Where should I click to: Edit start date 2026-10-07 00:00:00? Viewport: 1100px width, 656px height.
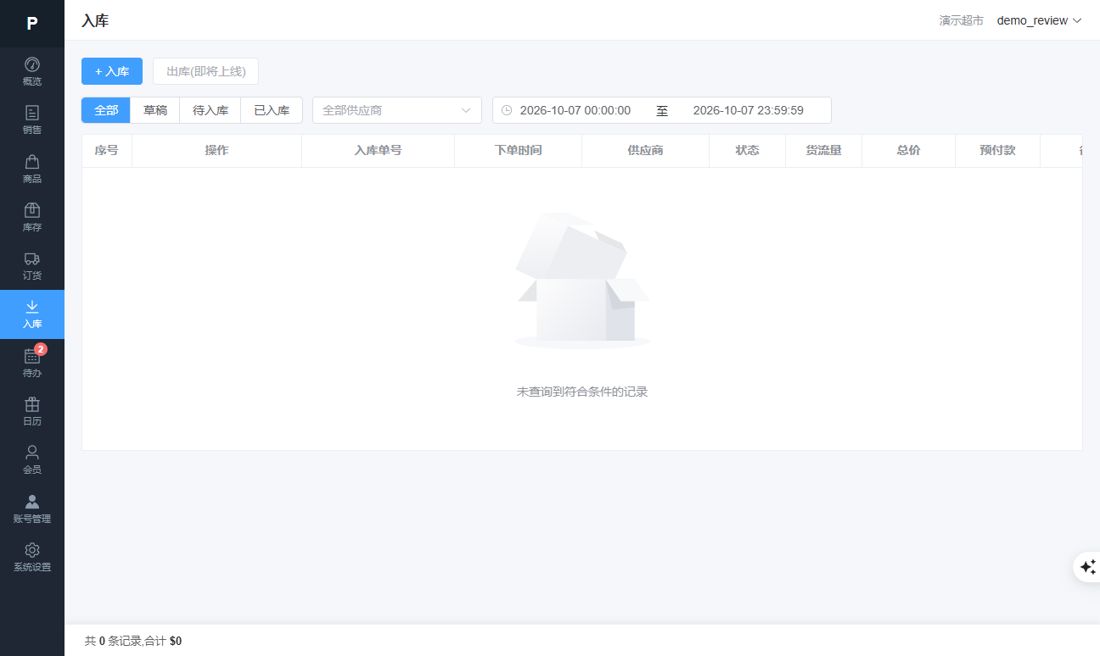[x=575, y=110]
